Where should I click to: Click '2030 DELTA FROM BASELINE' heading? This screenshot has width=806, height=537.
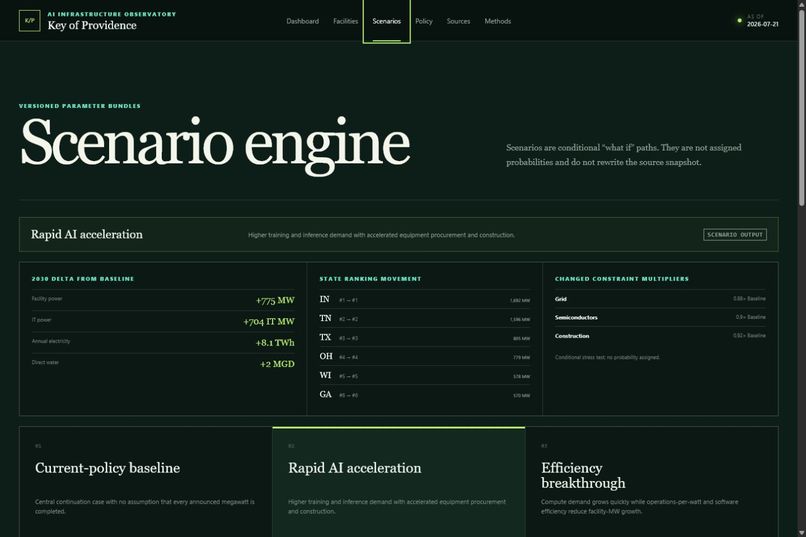(x=83, y=279)
